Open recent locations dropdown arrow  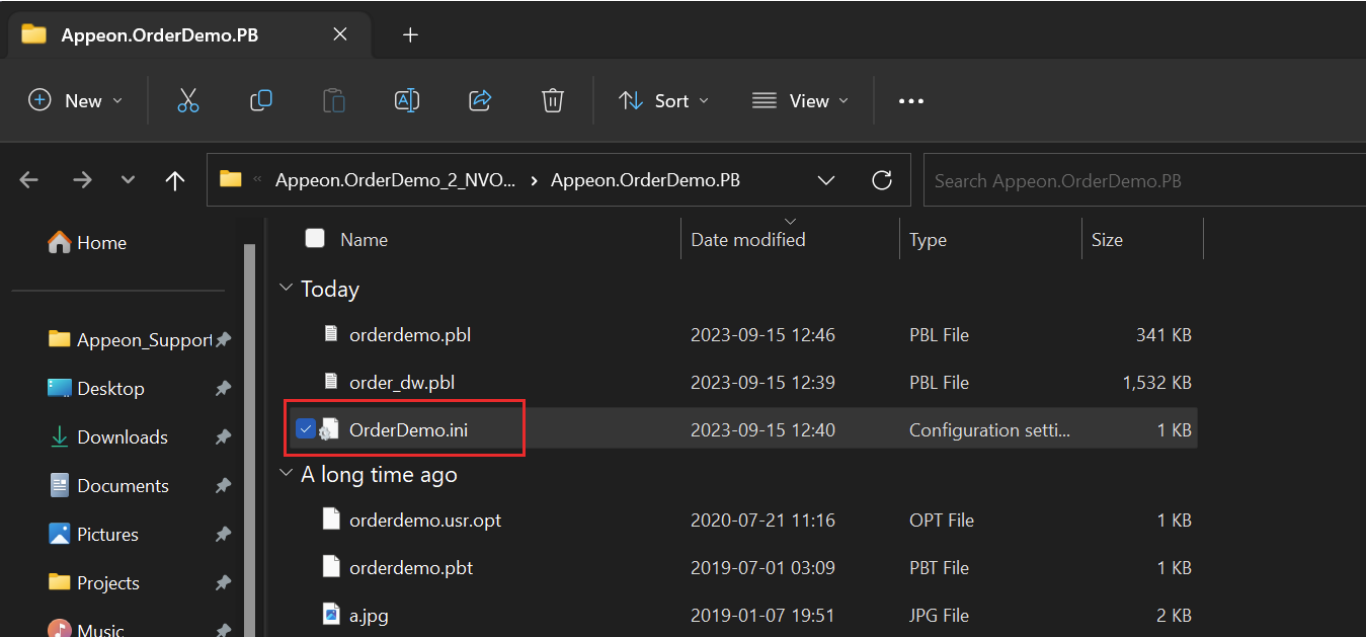click(x=128, y=180)
